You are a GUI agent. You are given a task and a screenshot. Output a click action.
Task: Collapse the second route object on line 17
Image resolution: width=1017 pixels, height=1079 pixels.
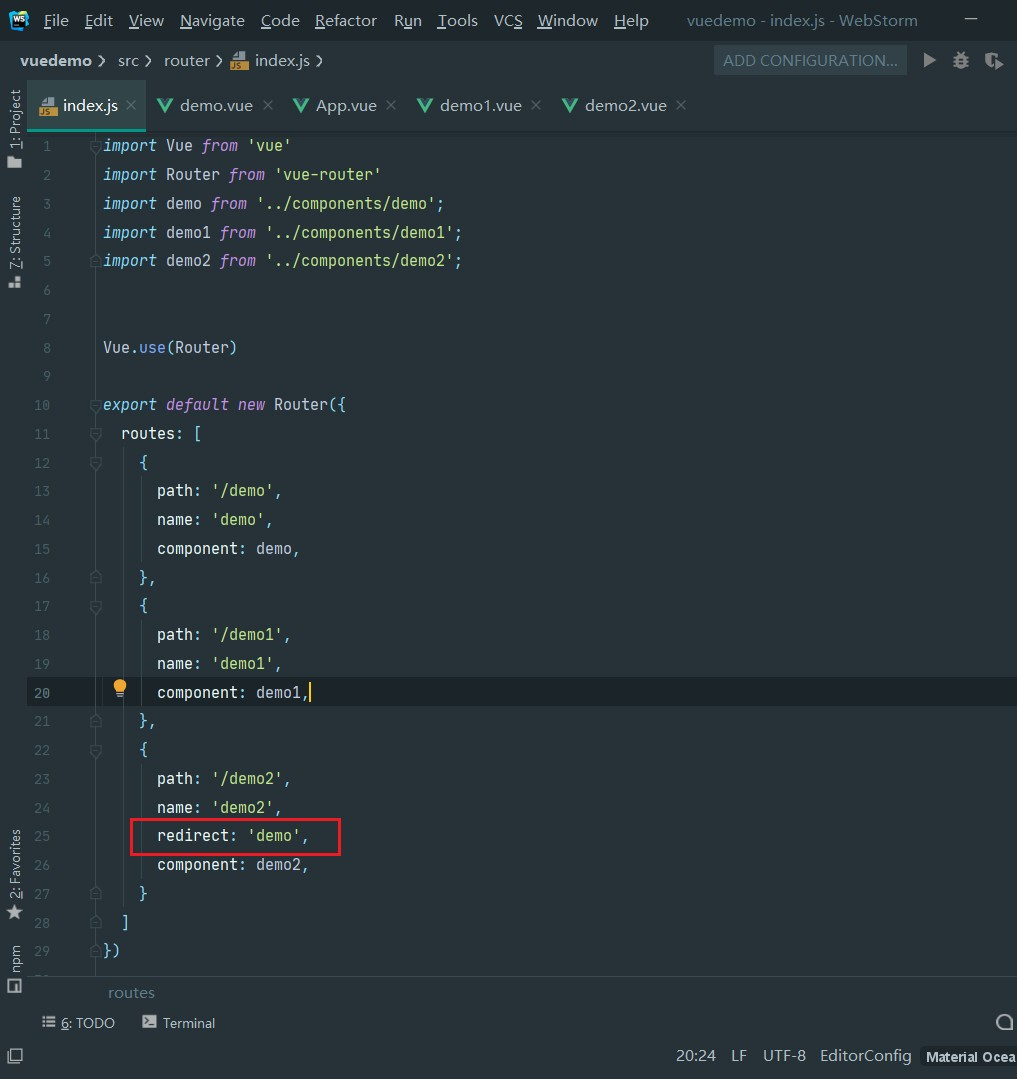click(x=96, y=607)
